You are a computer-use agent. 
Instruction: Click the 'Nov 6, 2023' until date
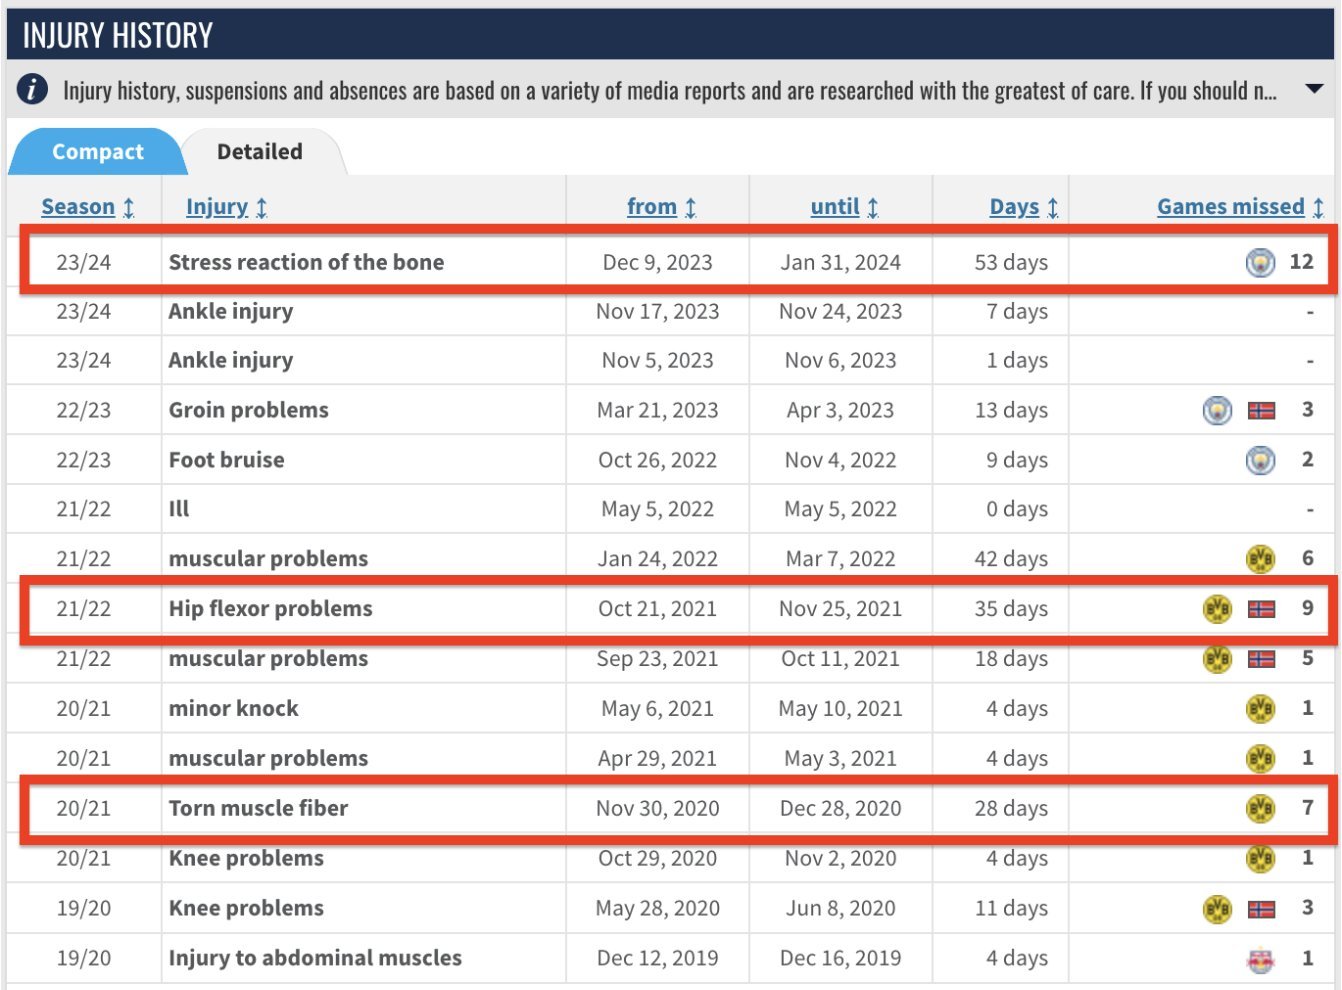coord(840,360)
